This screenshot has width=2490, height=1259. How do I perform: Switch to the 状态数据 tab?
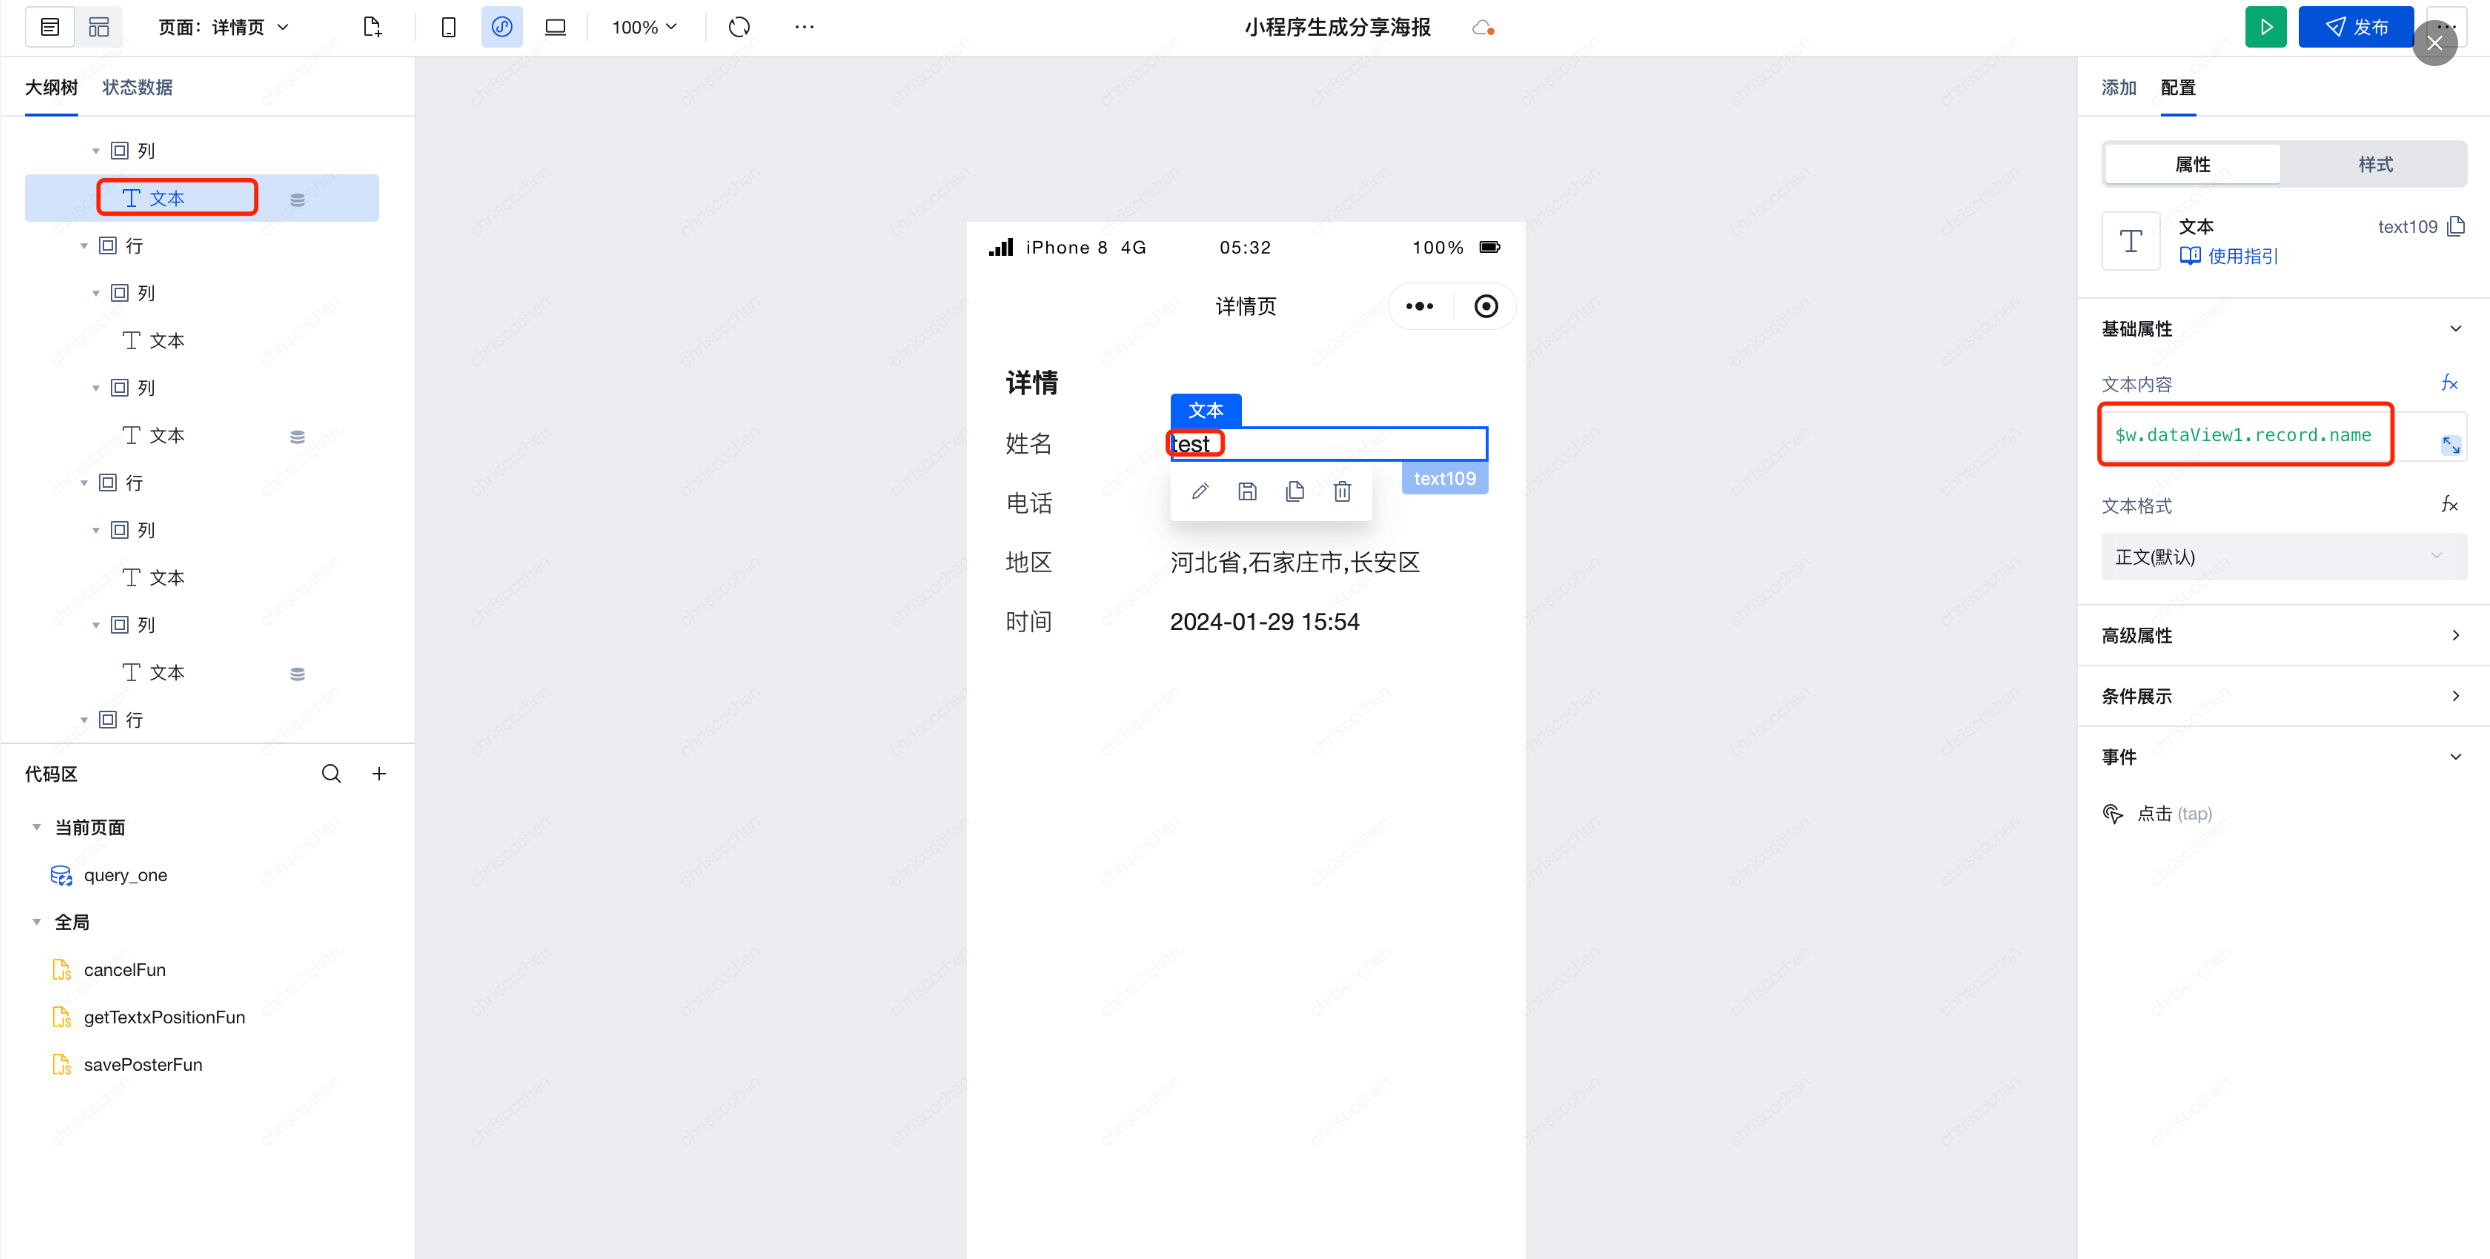tap(137, 87)
